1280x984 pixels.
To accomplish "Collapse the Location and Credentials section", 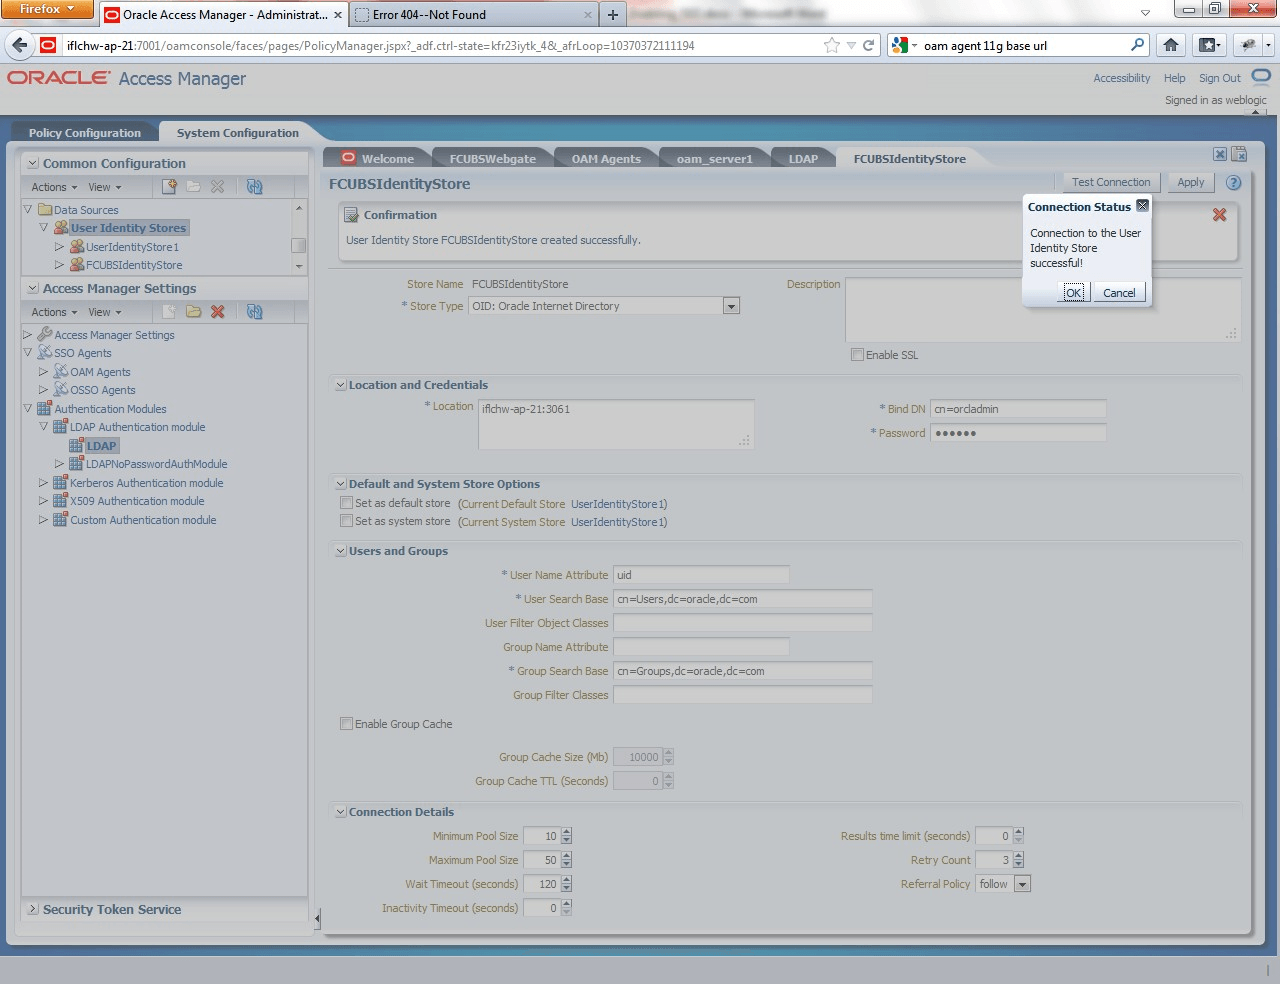I will point(340,385).
